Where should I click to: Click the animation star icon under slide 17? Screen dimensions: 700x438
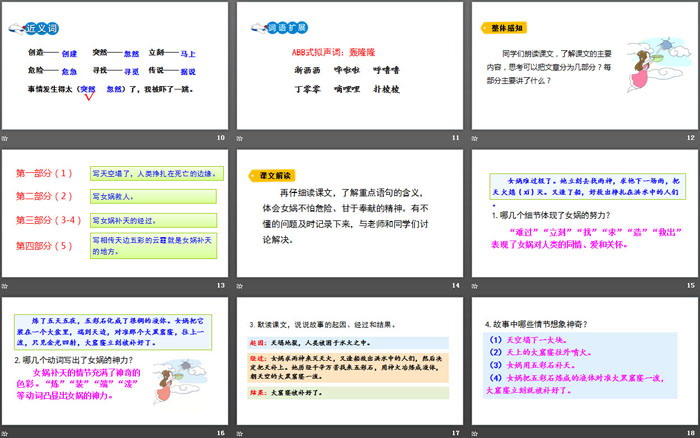point(240,433)
